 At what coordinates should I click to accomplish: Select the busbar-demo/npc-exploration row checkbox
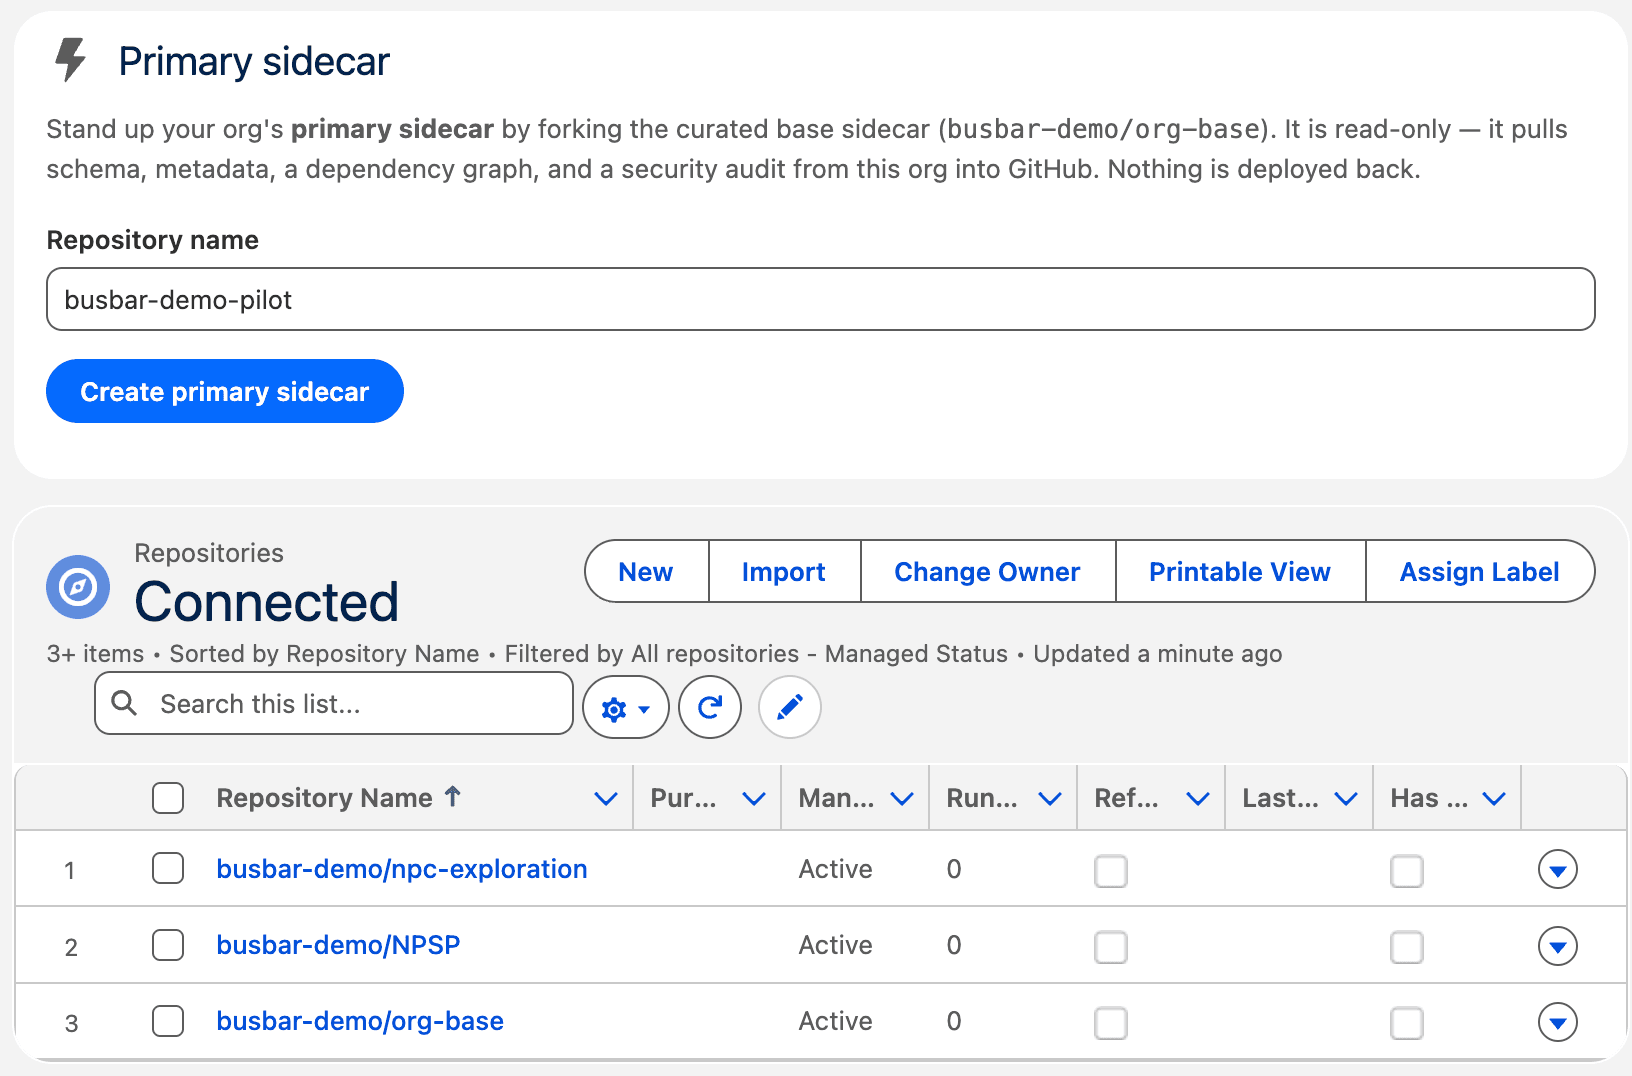click(168, 868)
